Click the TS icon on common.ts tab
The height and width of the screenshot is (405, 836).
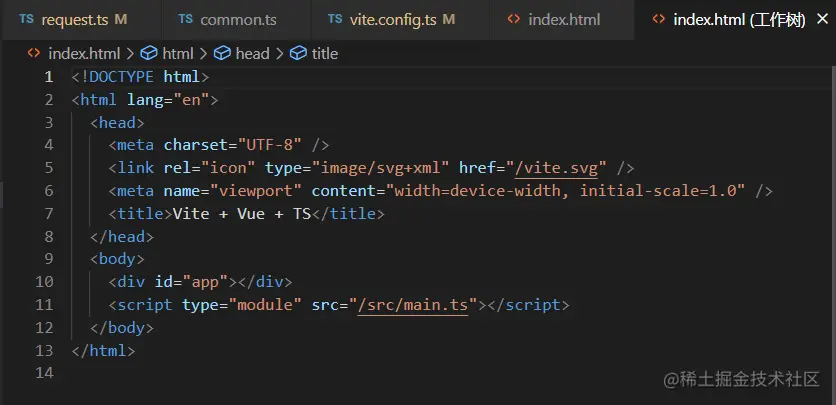186,19
